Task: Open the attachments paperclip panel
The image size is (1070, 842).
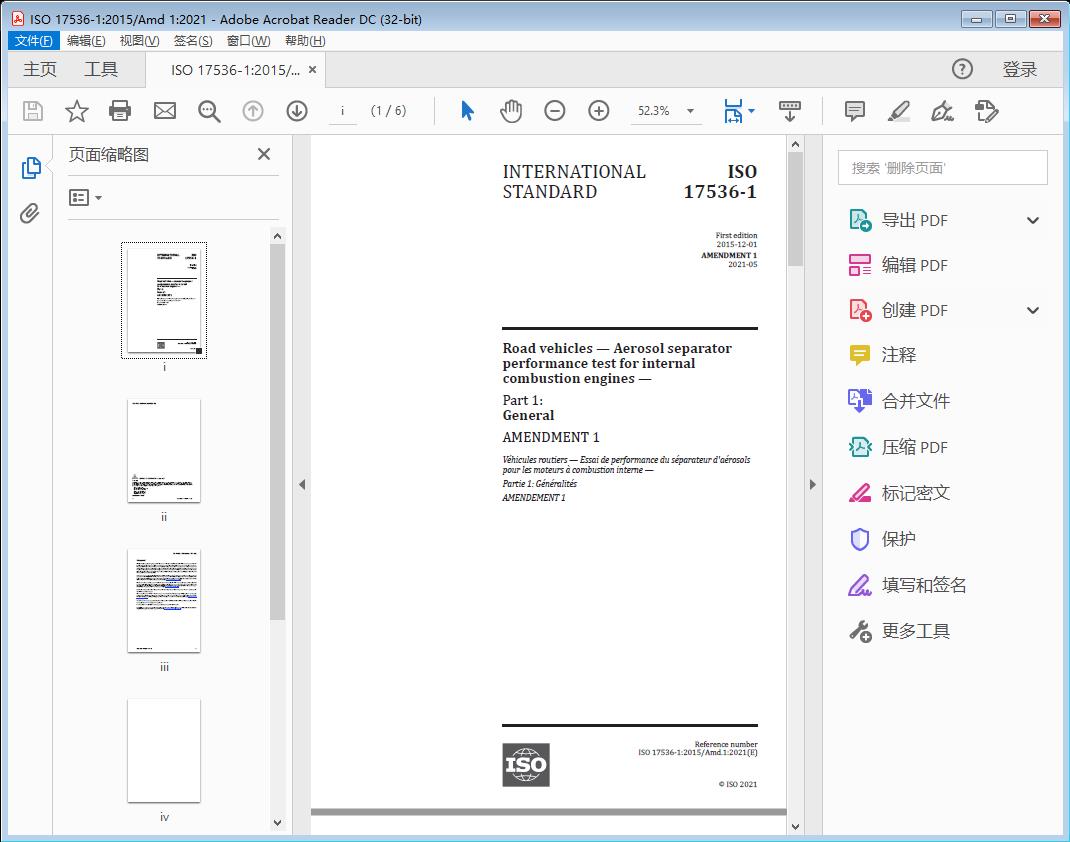Action: point(30,213)
